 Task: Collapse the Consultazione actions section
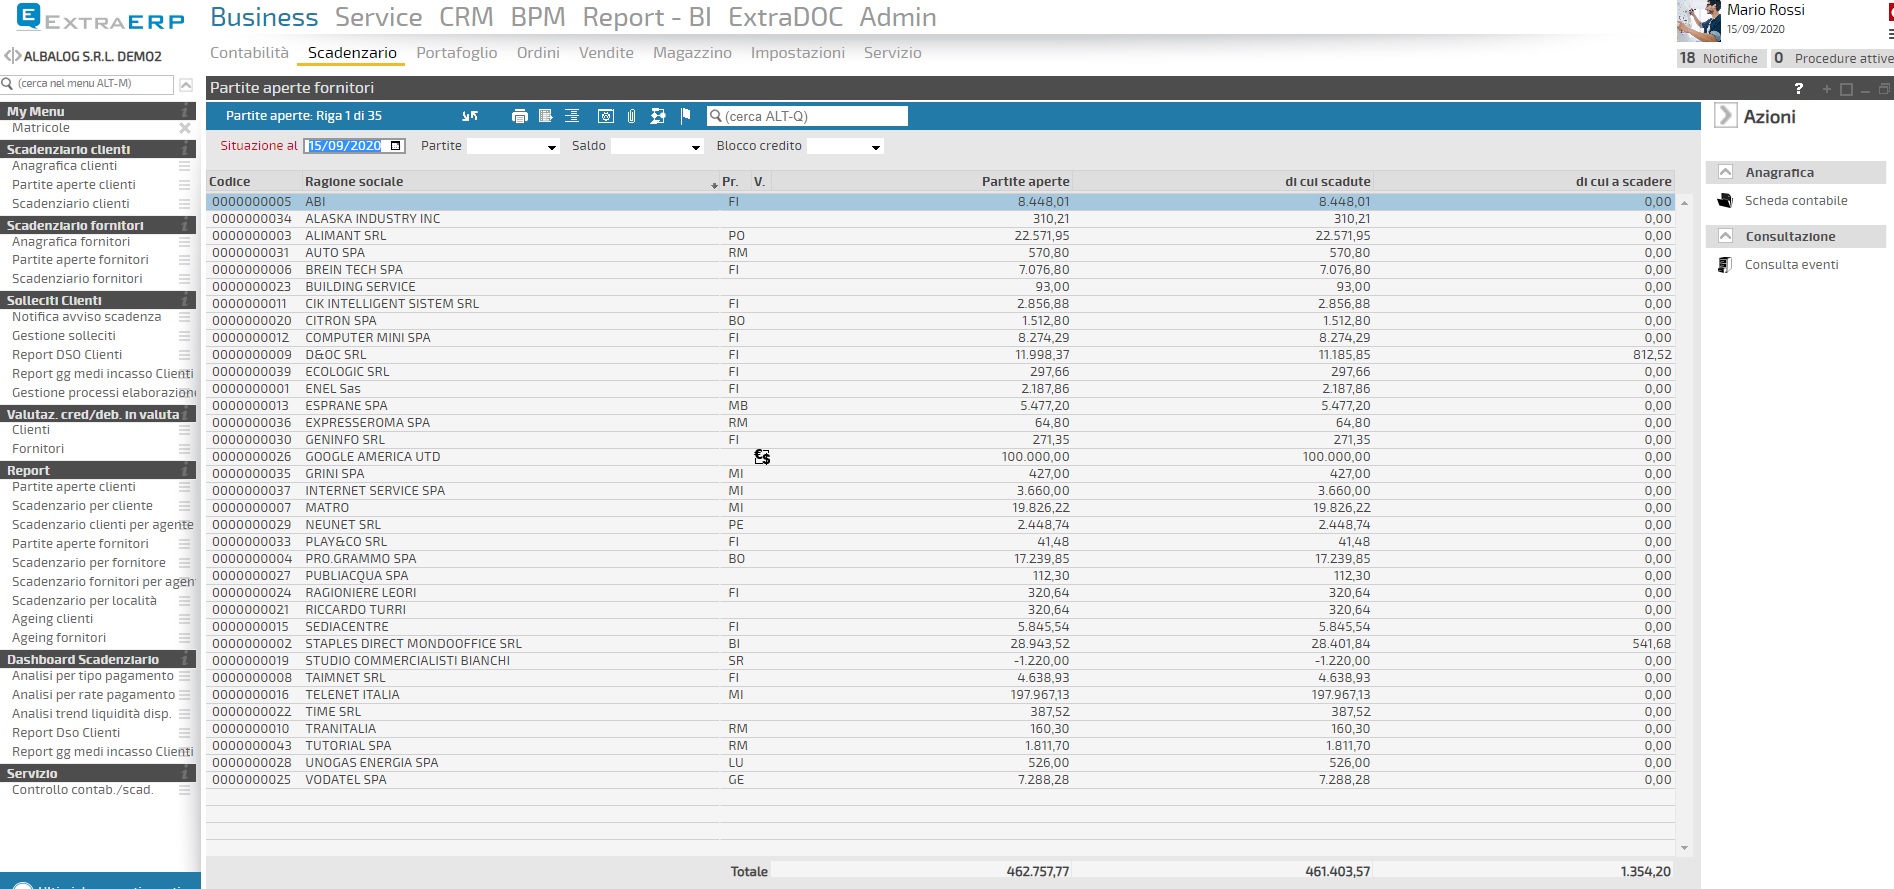point(1725,236)
